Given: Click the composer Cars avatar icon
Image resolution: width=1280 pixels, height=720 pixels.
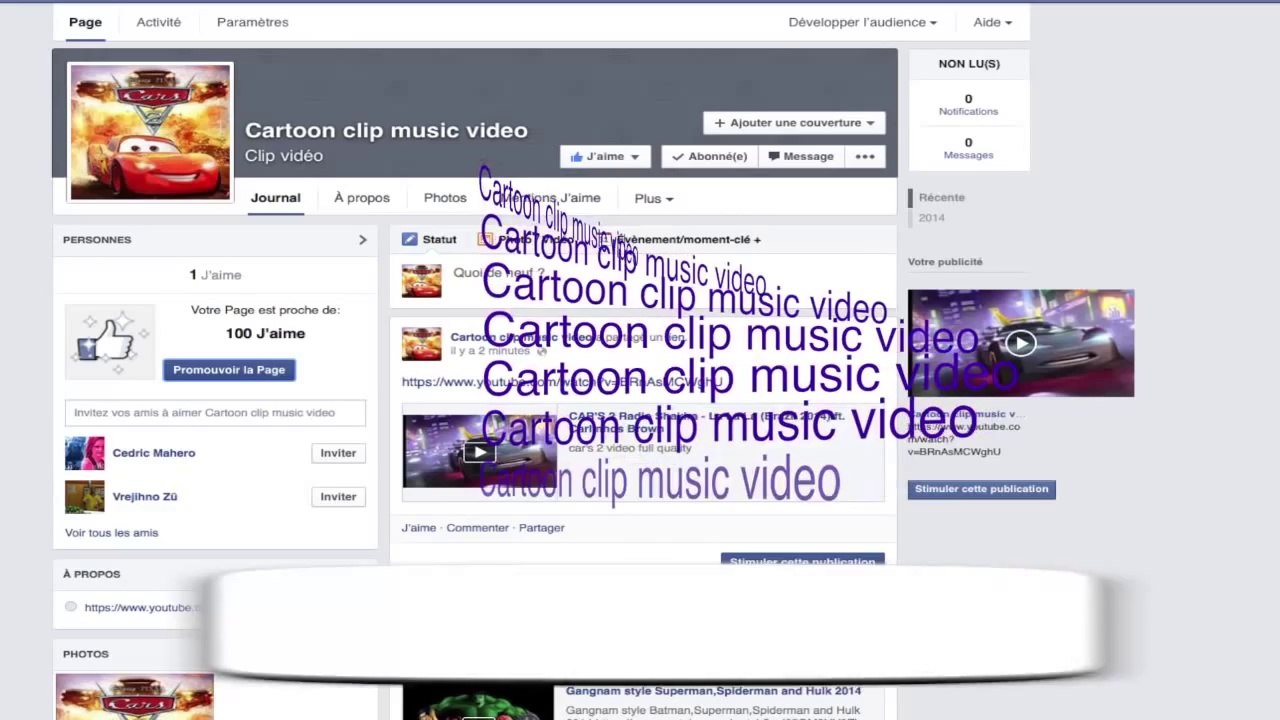Looking at the screenshot, I should pos(421,281).
